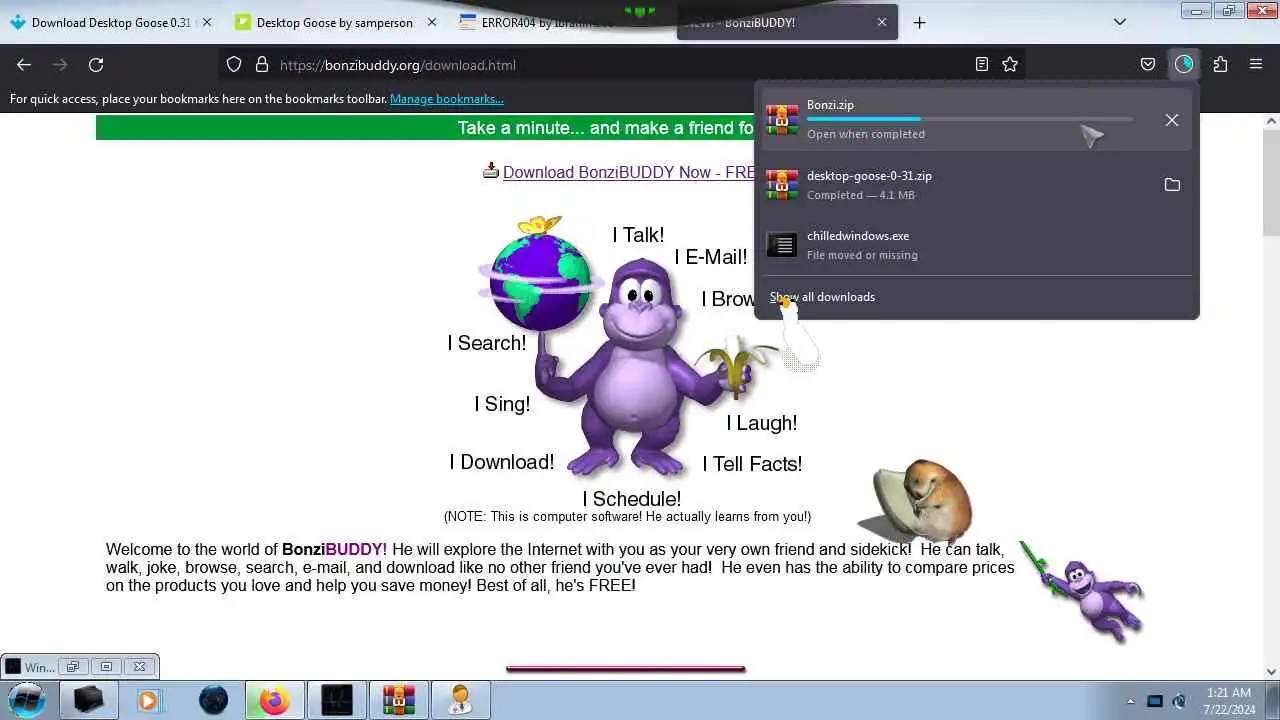Viewport: 1280px width, 720px height.
Task: Show desktop-goose-0-31.zip in its folder
Action: [1172, 185]
